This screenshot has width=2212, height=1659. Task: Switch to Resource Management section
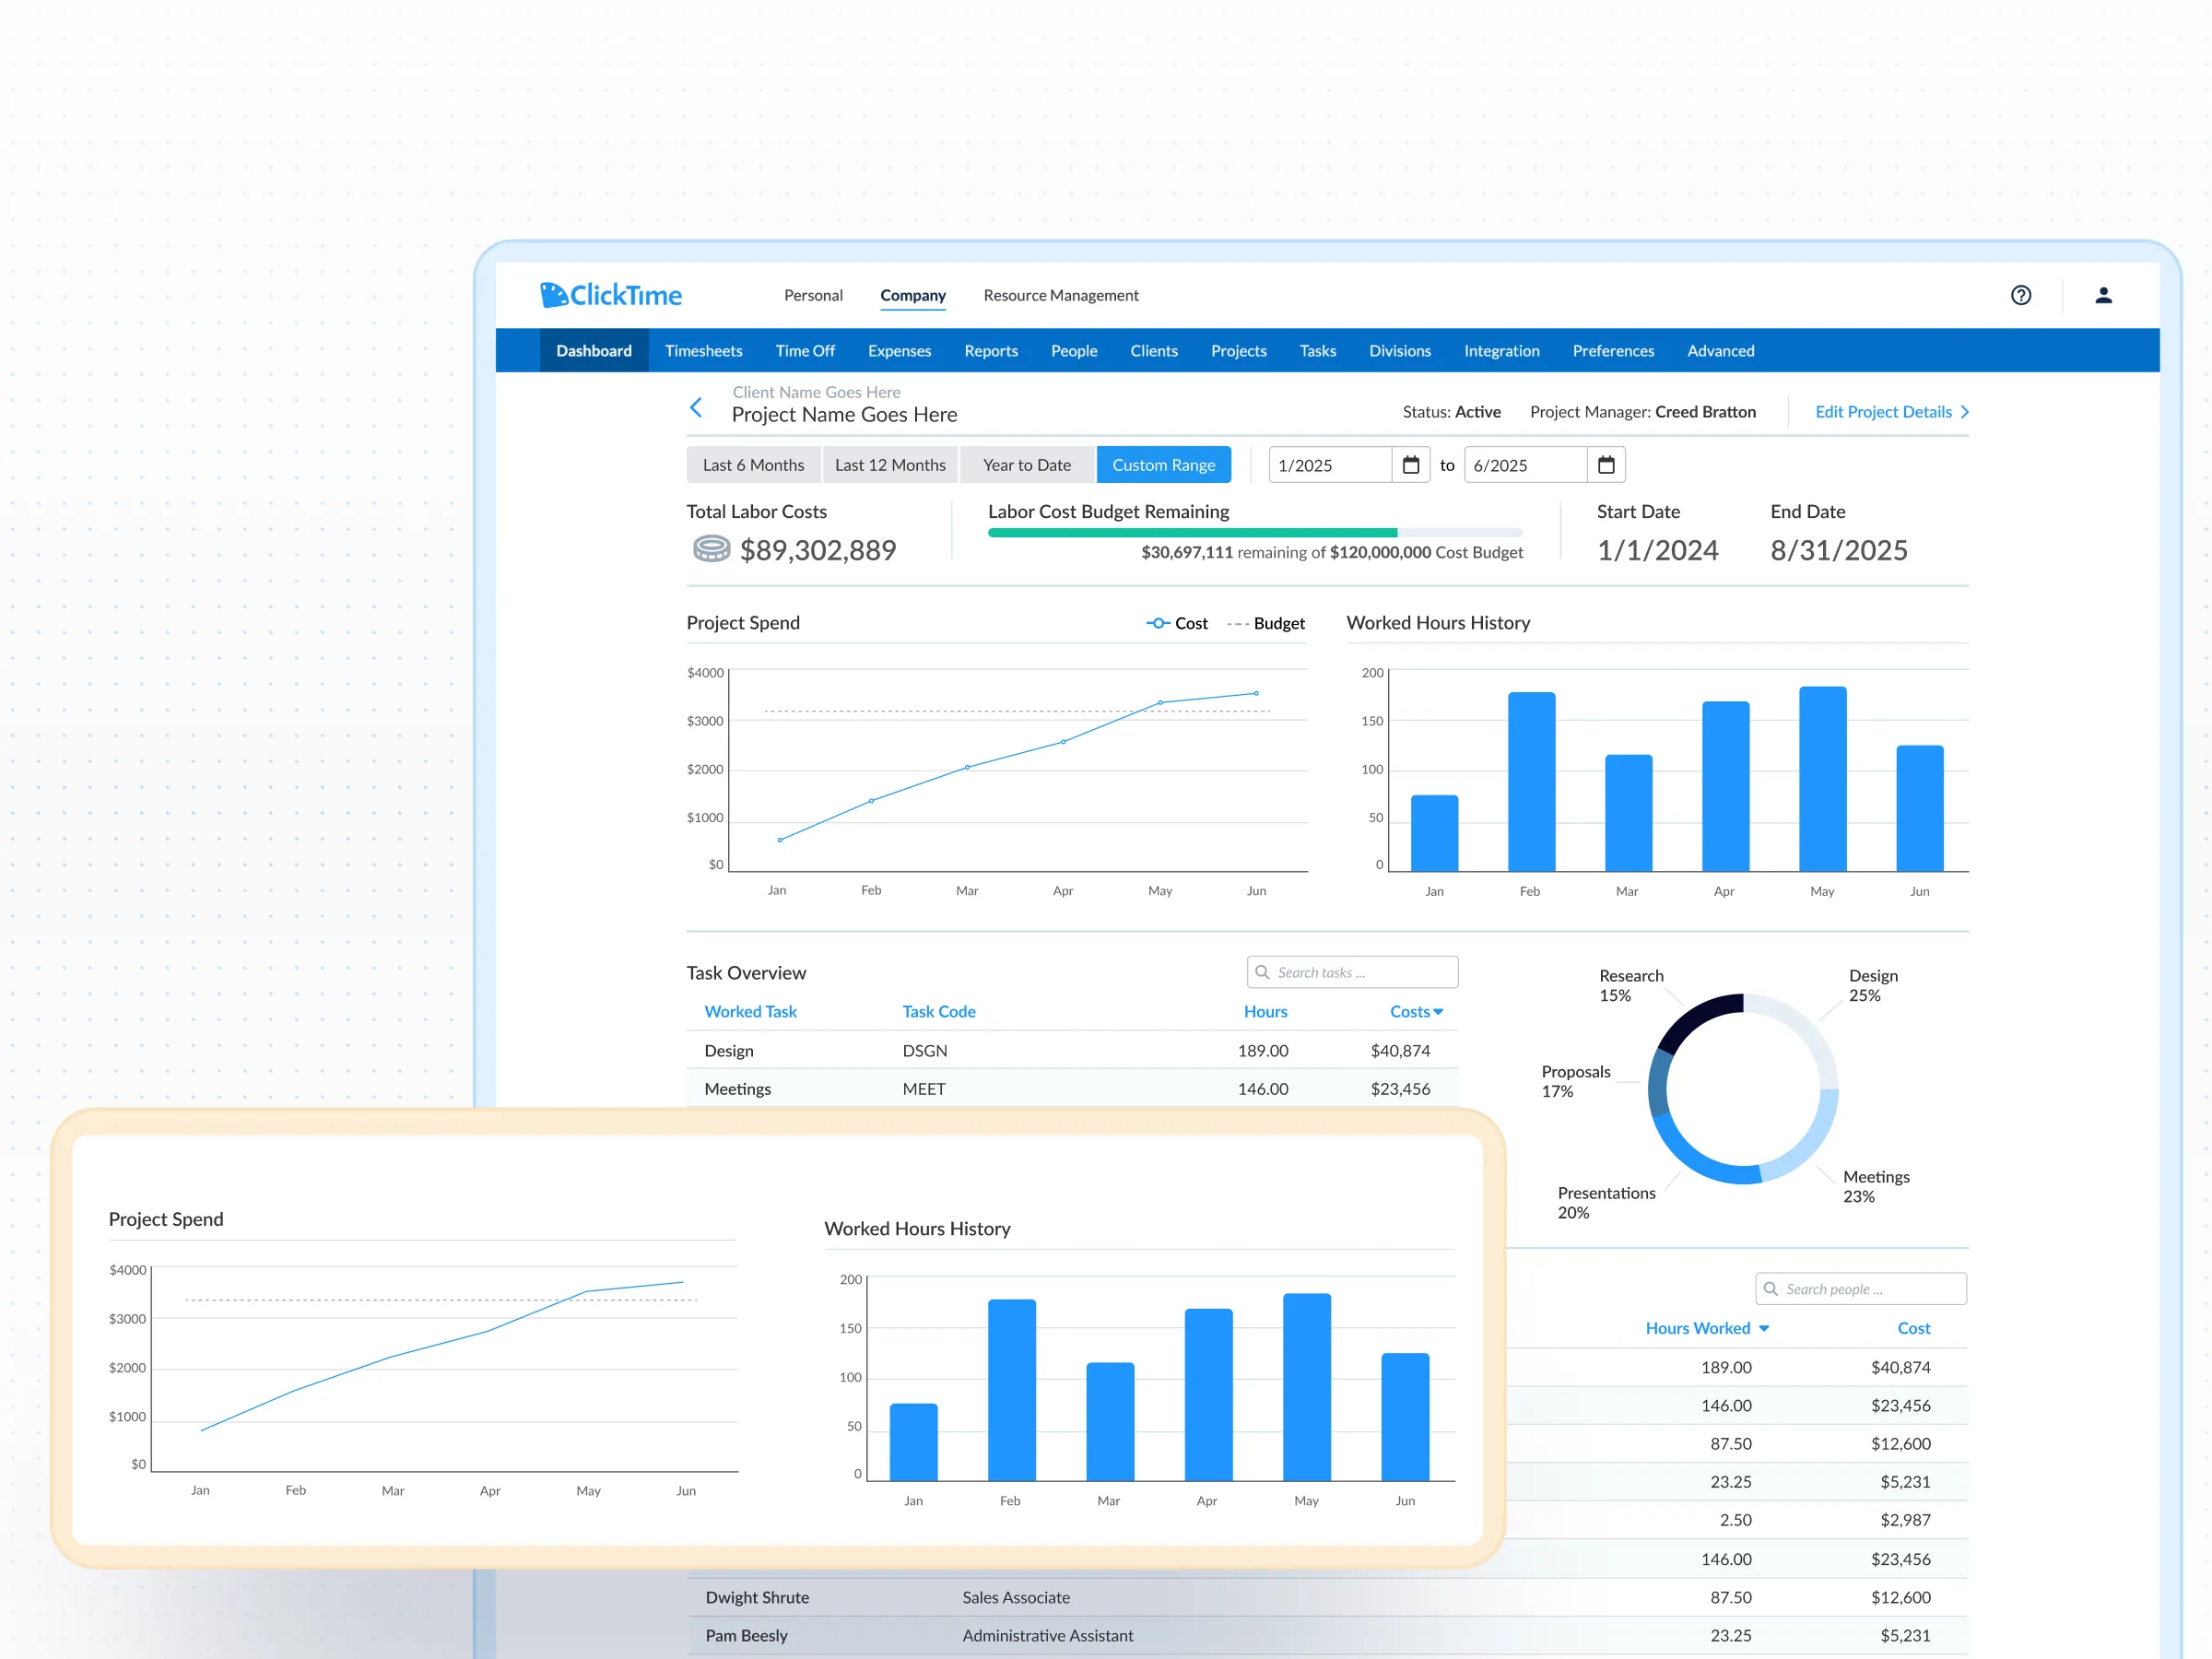tap(1060, 295)
